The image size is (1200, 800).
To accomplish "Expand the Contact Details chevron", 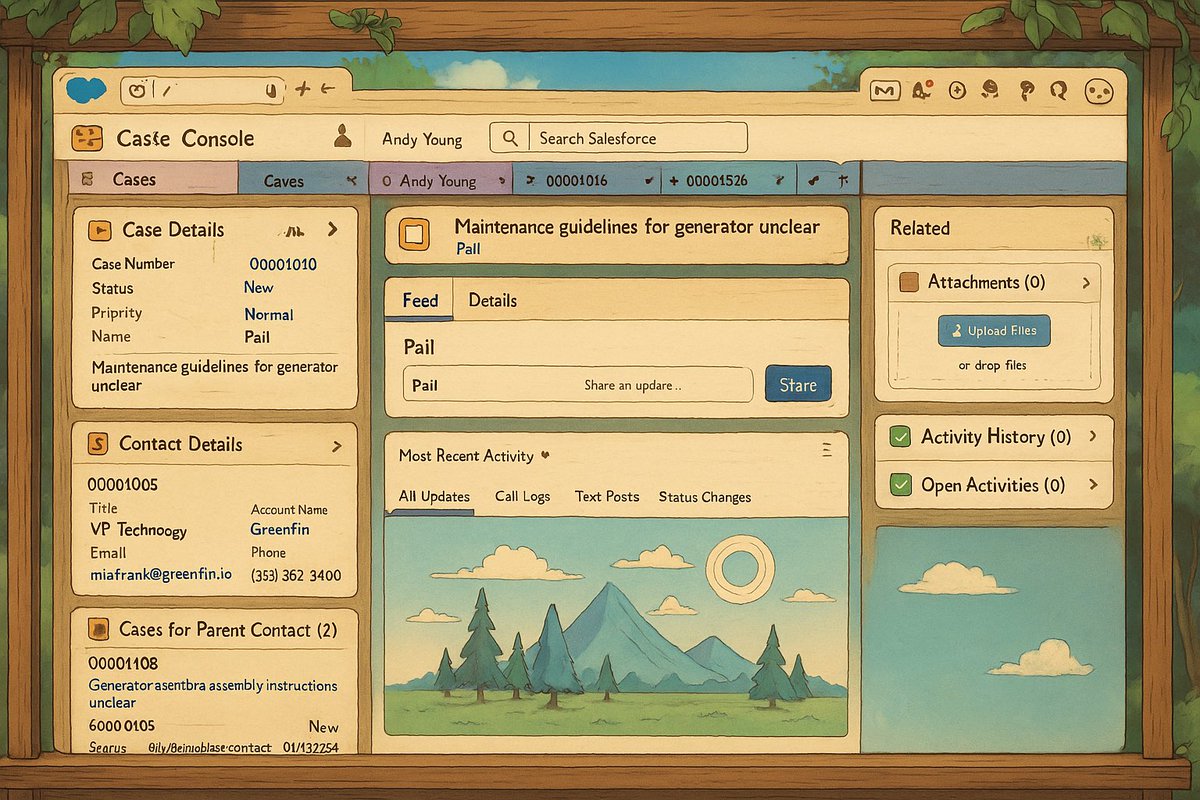I will (337, 446).
